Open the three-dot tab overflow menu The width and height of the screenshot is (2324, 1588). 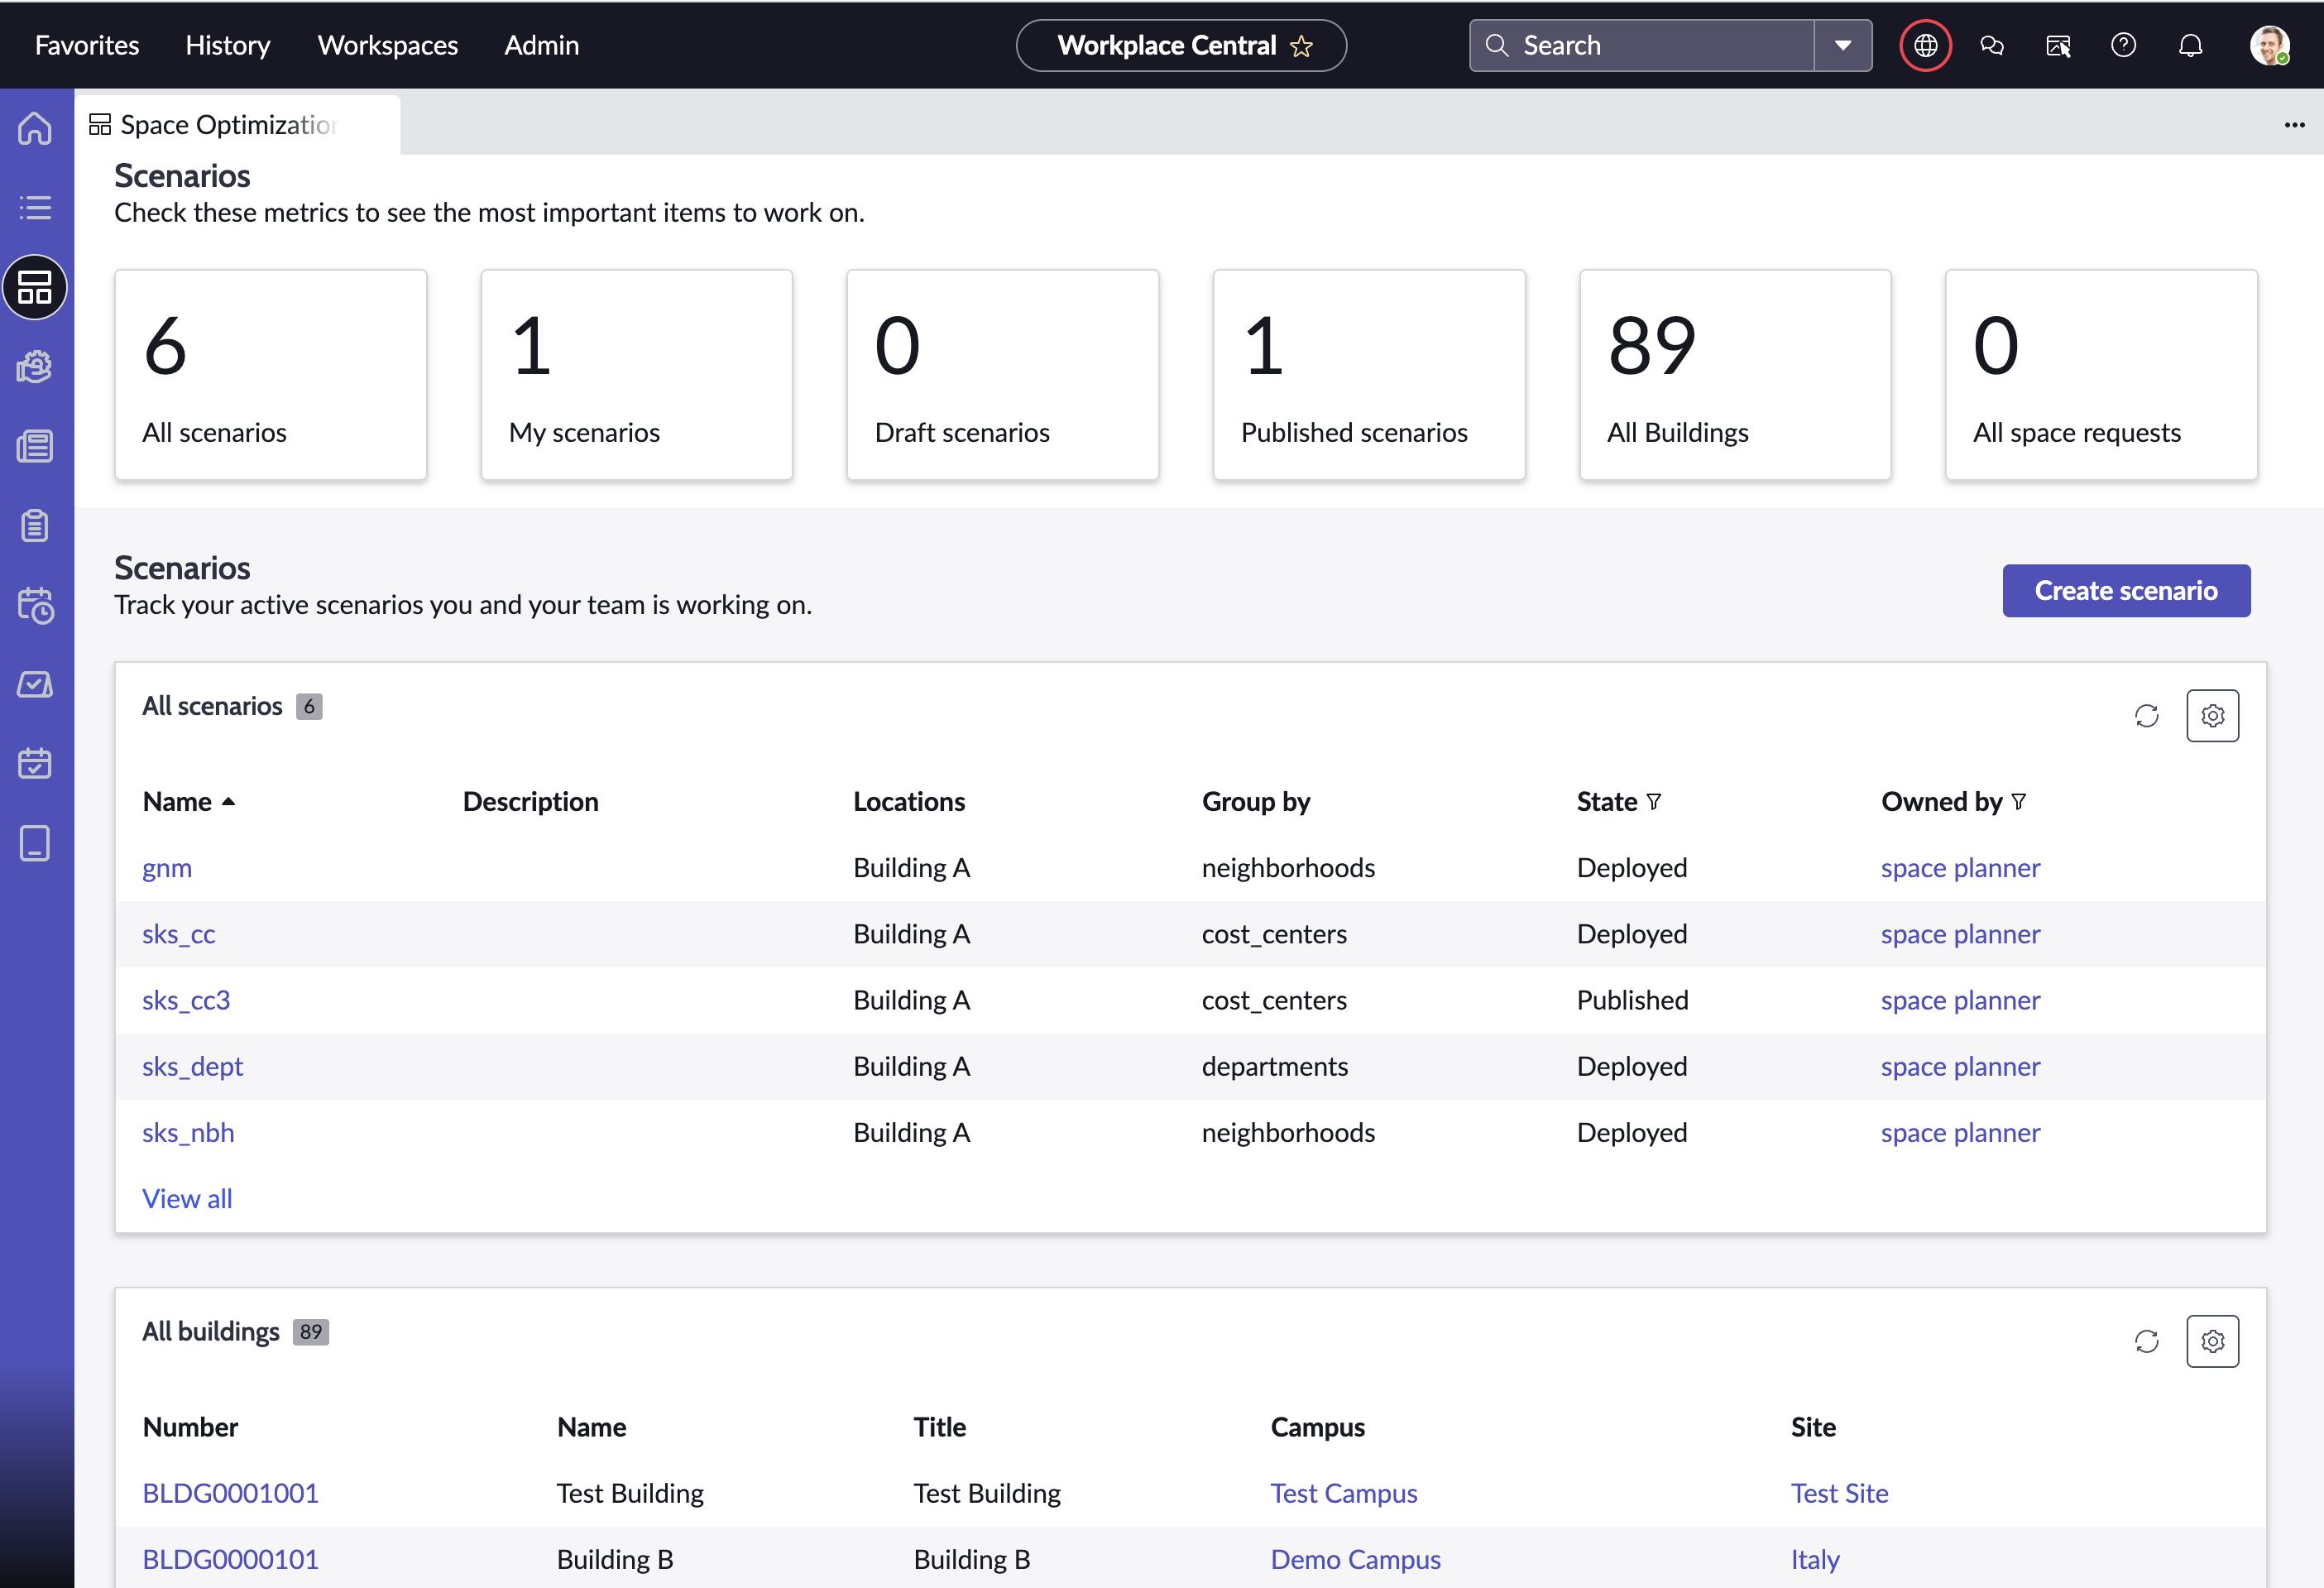pyautogui.click(x=2294, y=125)
